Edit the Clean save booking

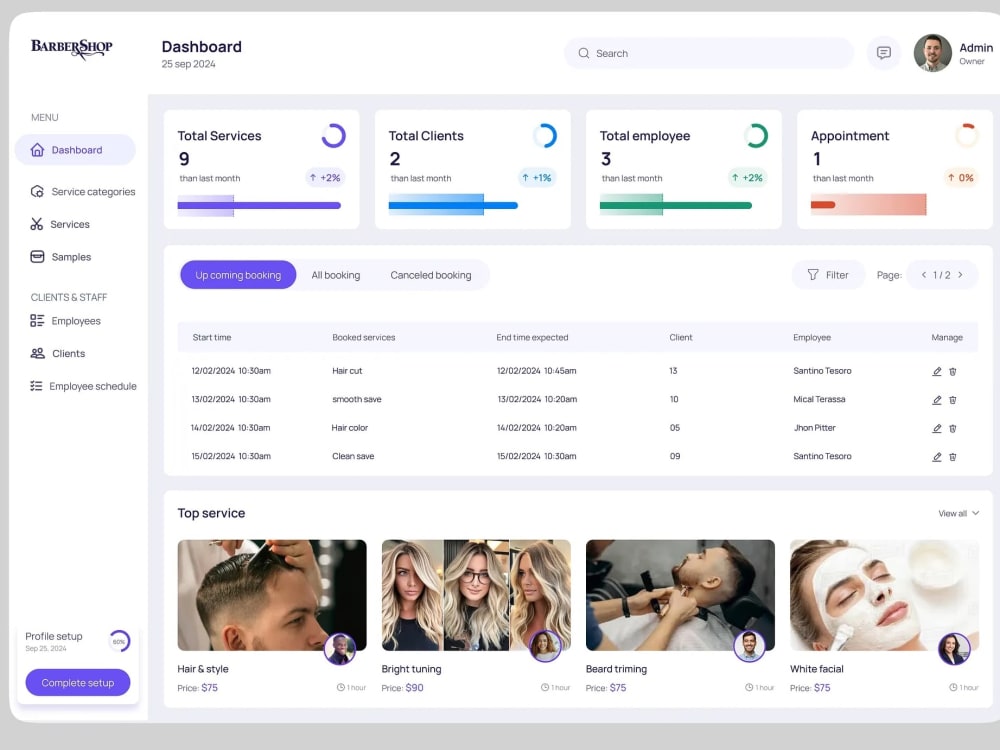[x=936, y=457]
